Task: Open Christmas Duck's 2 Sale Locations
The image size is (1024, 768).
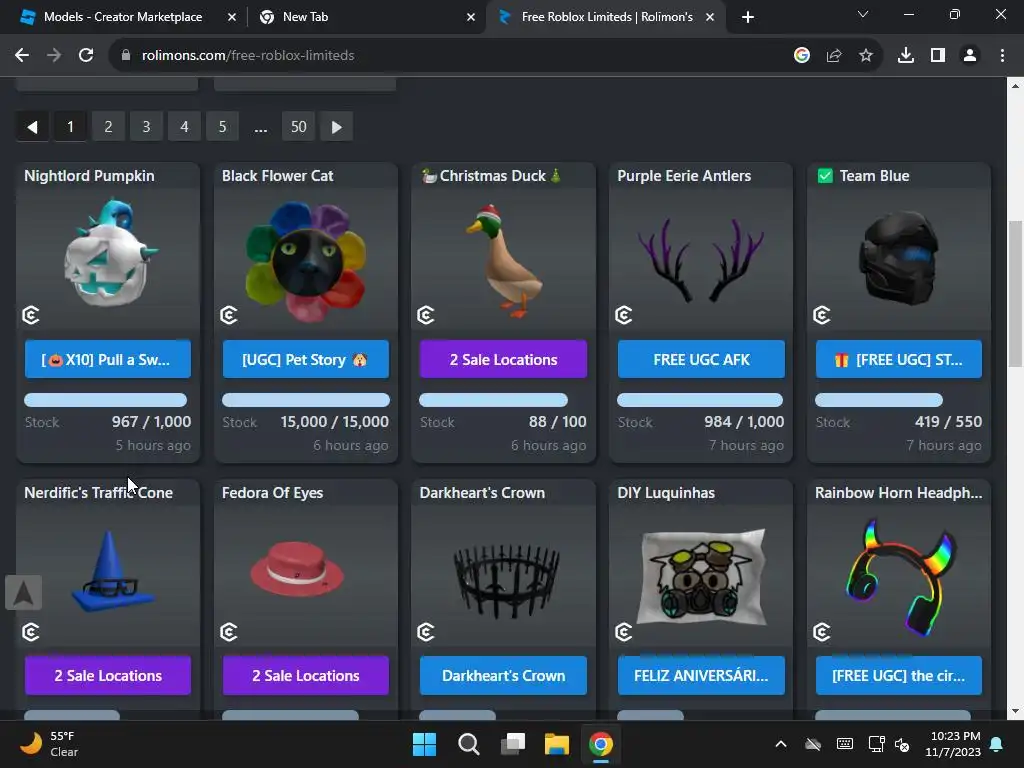Action: tap(504, 359)
